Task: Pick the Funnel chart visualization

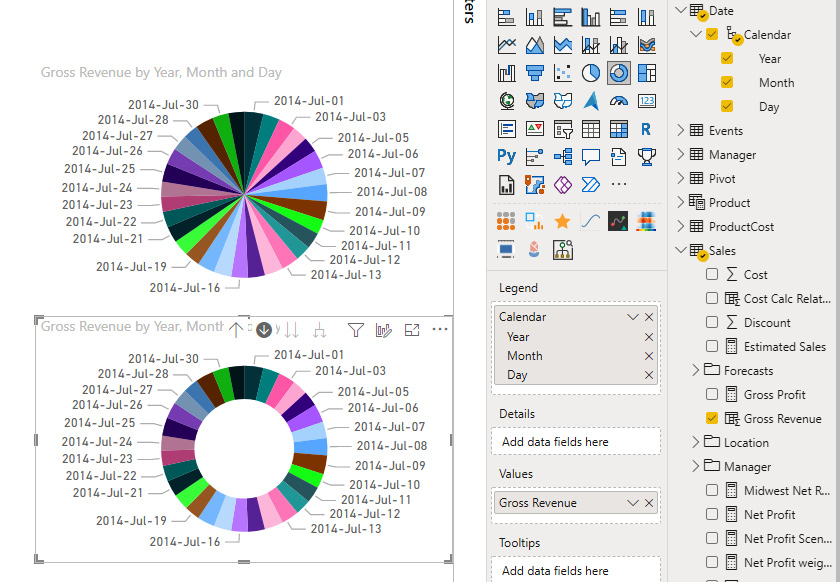Action: click(x=535, y=73)
